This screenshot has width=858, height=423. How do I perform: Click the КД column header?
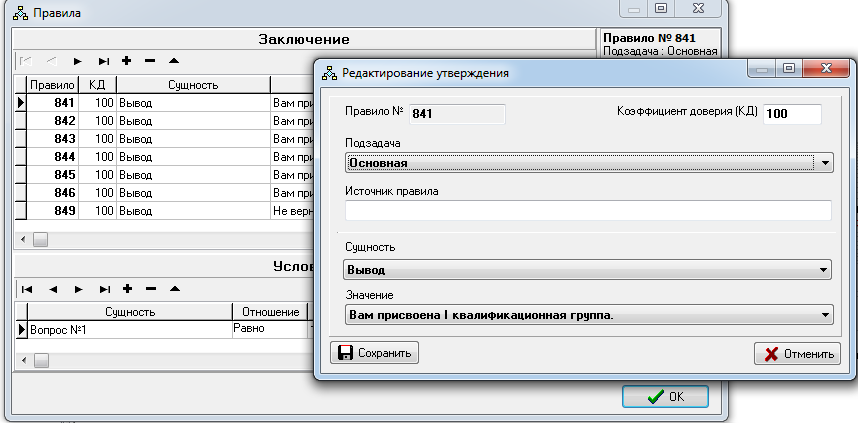97,85
